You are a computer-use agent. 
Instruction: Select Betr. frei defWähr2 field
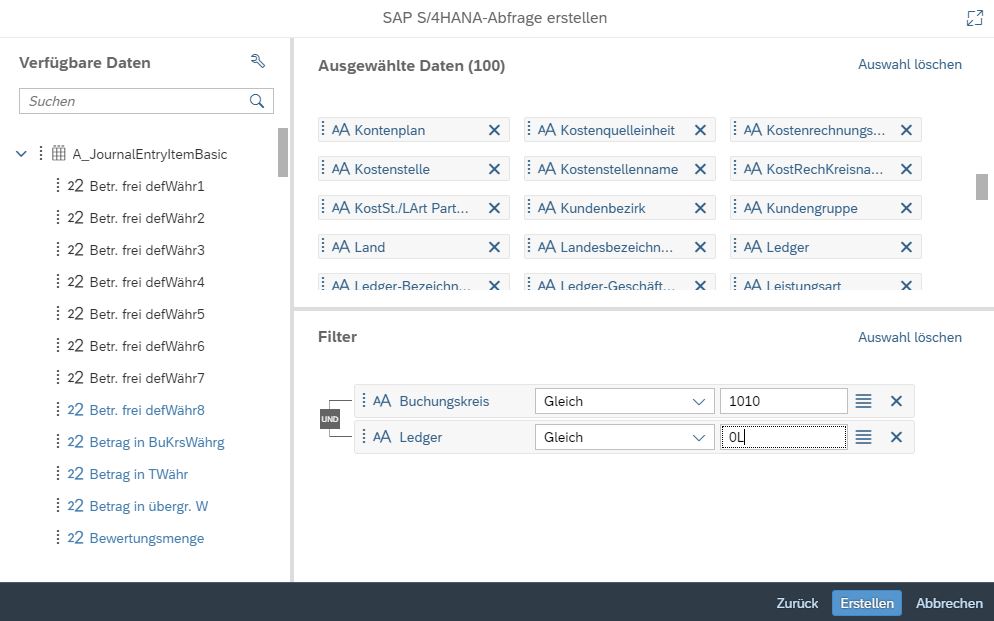[147, 218]
